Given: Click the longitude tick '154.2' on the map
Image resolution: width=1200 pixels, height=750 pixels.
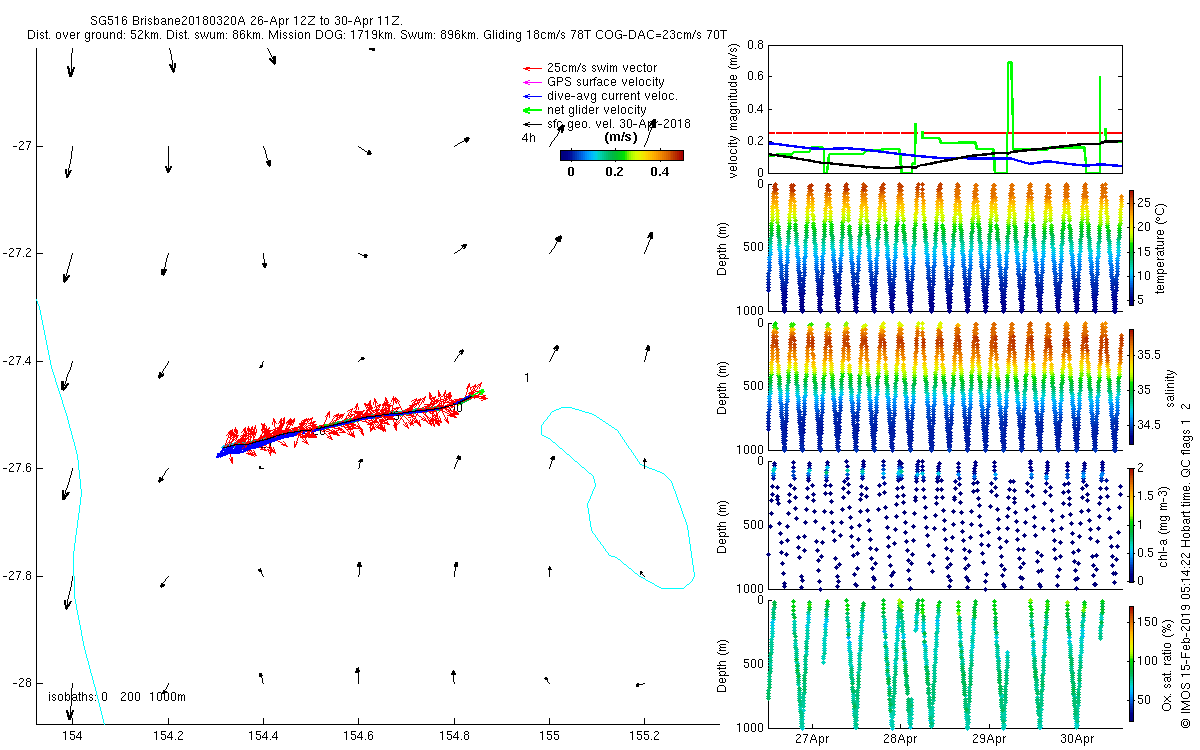Looking at the screenshot, I should 167,736.
